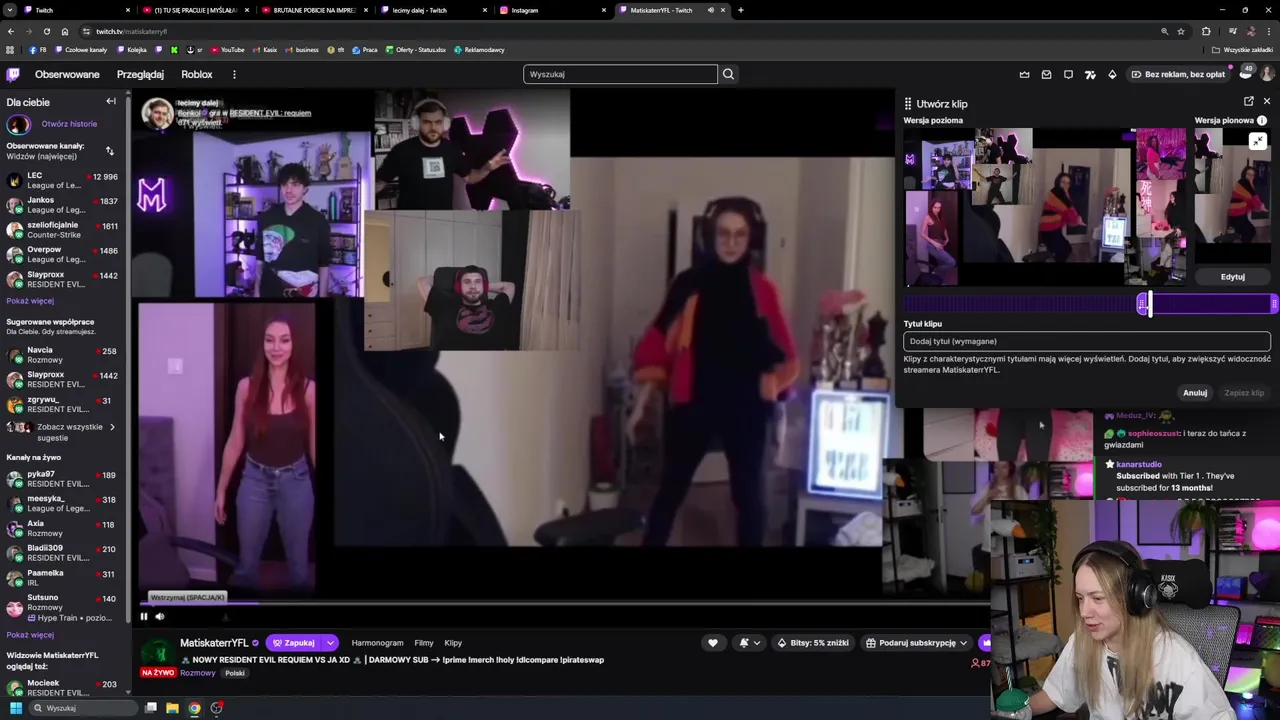Click Zapisz klip button

click(x=1244, y=393)
